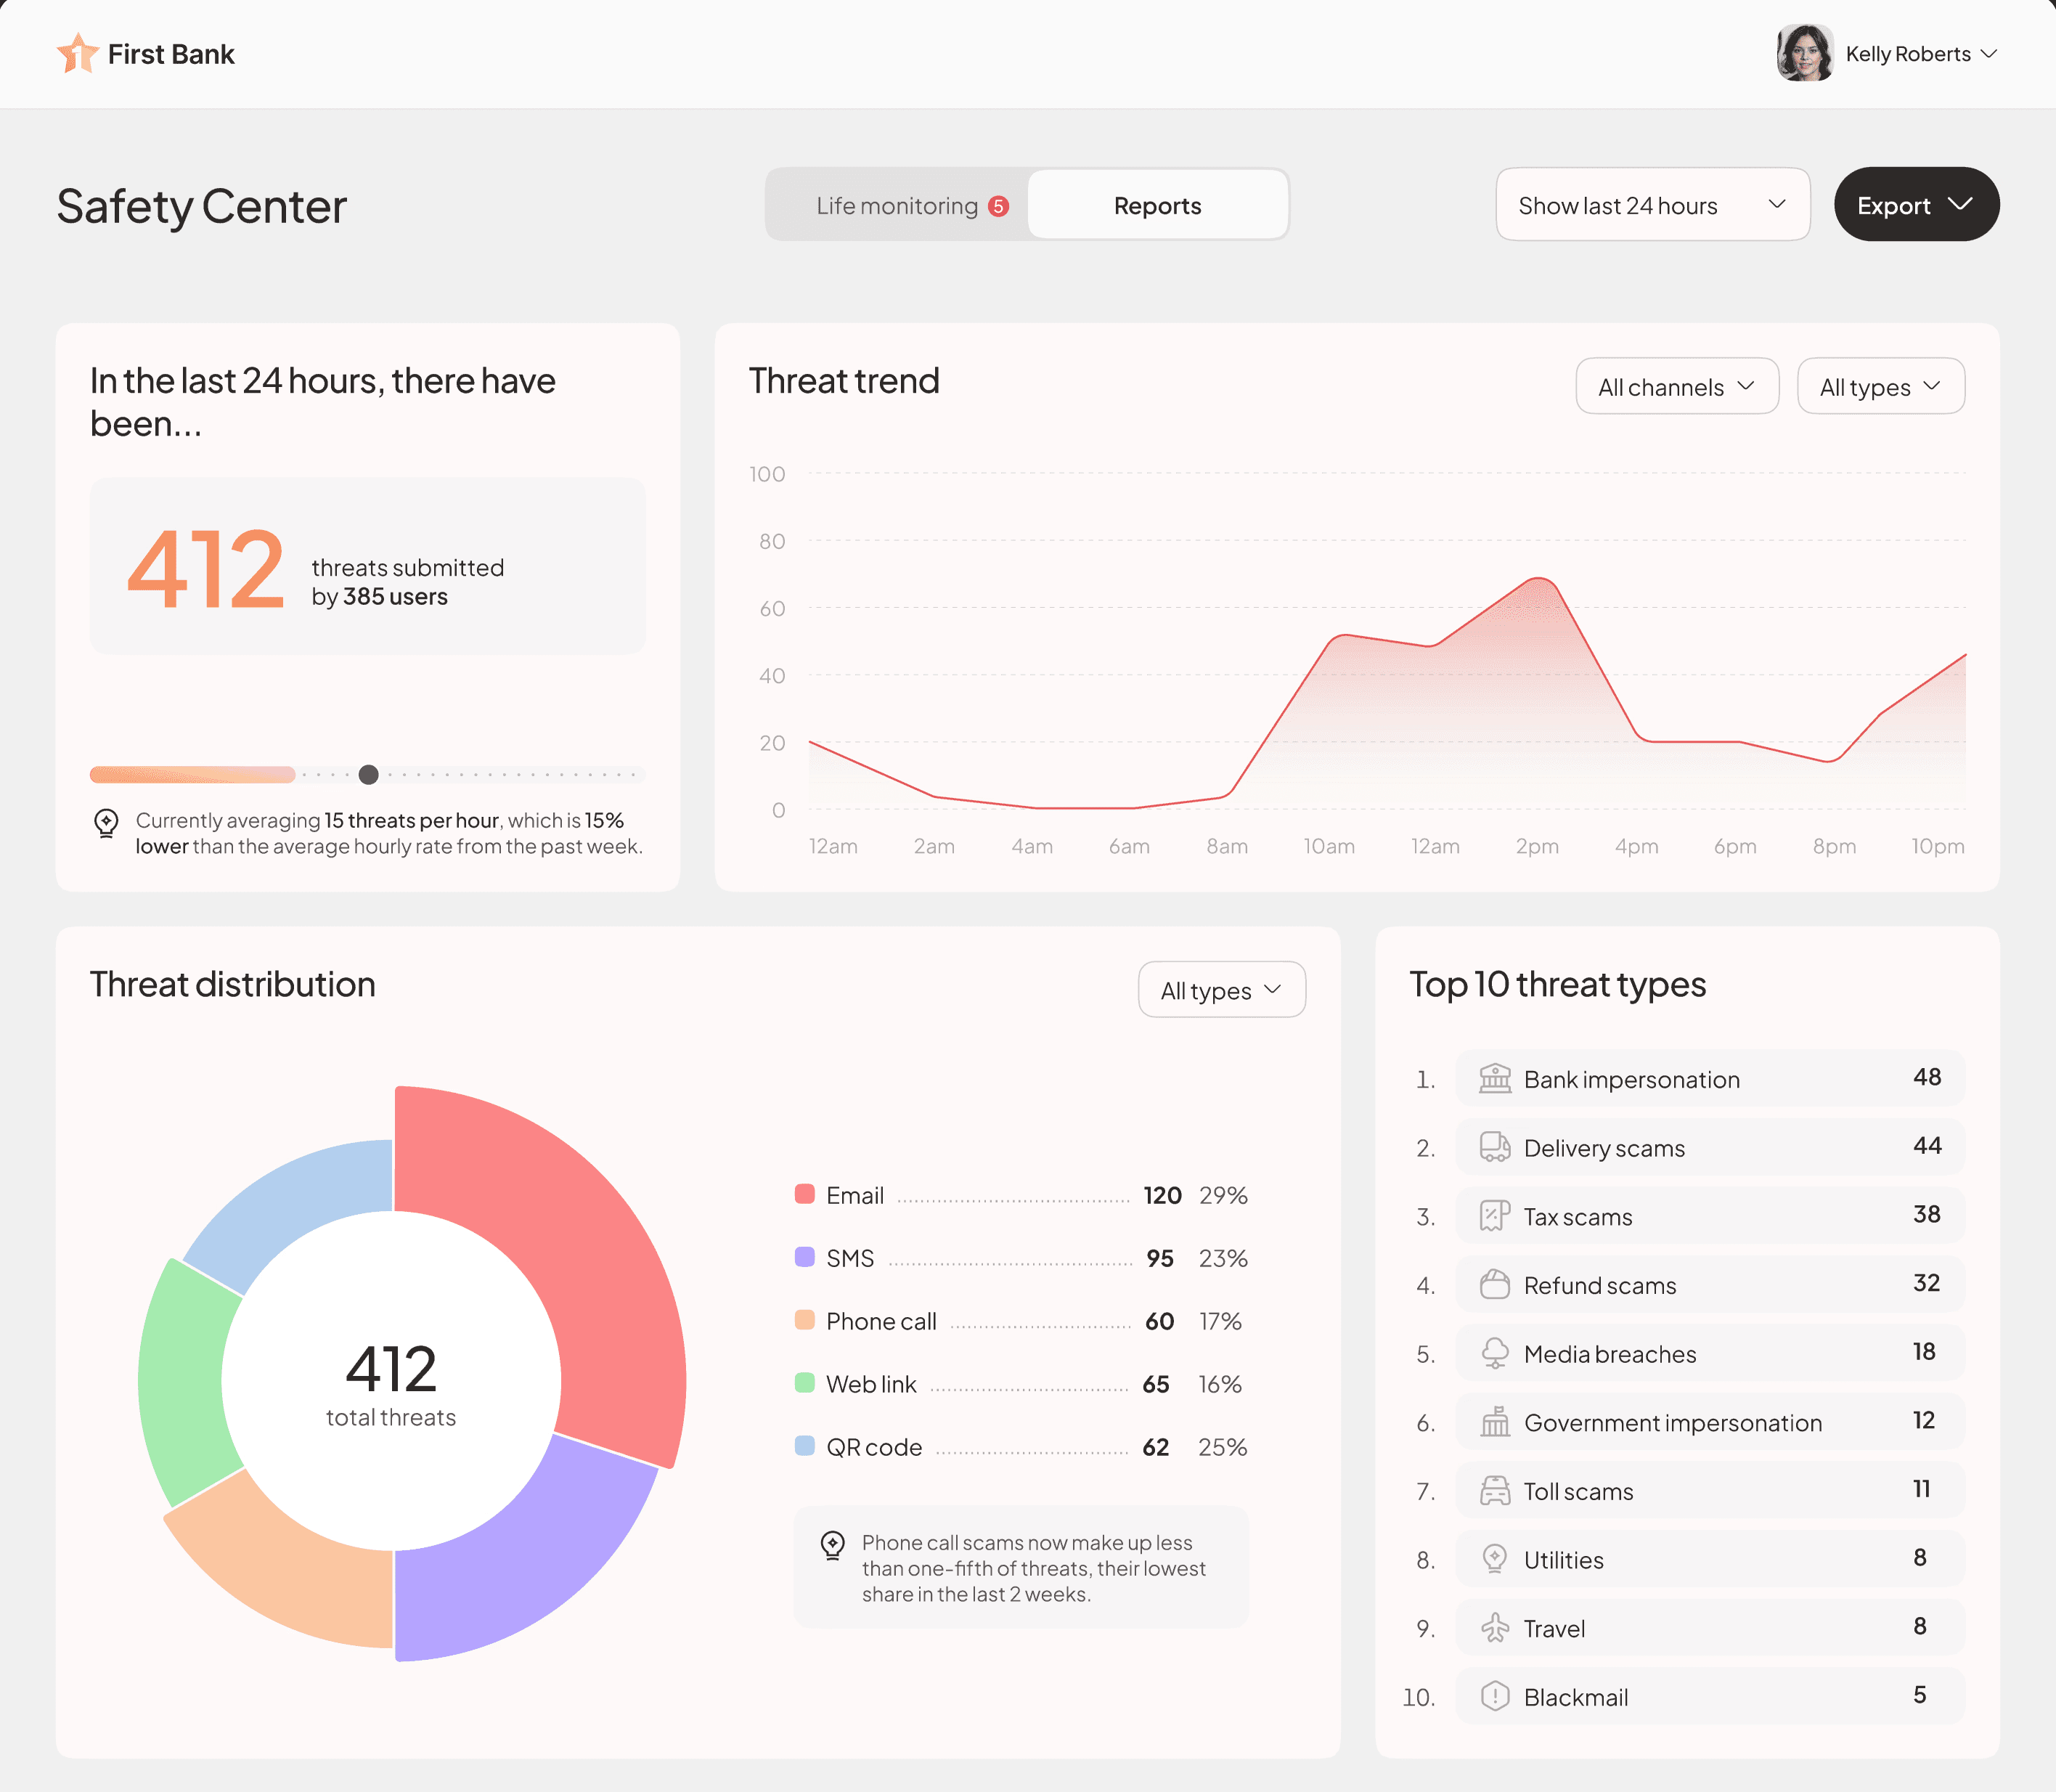Click the Blackmail warning shield icon
The image size is (2056, 1792).
[1494, 1696]
